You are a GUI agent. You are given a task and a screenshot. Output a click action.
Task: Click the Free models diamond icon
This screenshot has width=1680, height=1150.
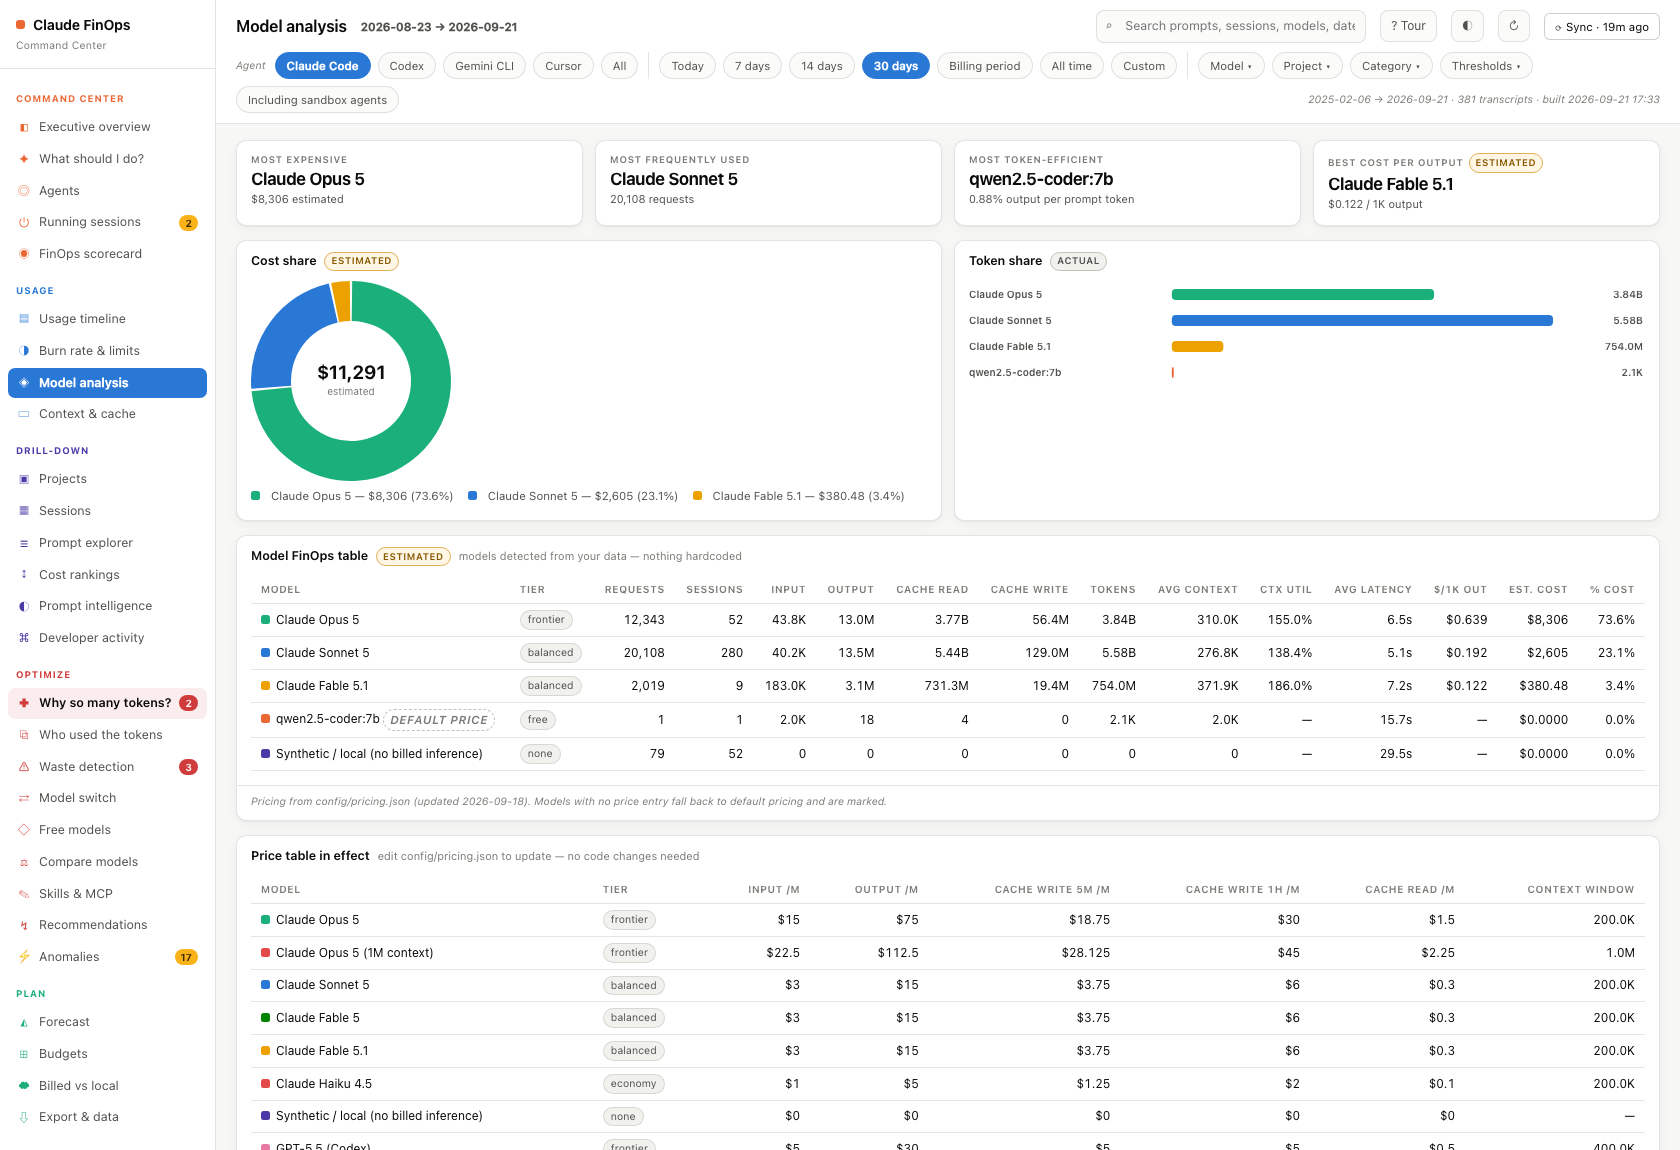click(x=24, y=830)
